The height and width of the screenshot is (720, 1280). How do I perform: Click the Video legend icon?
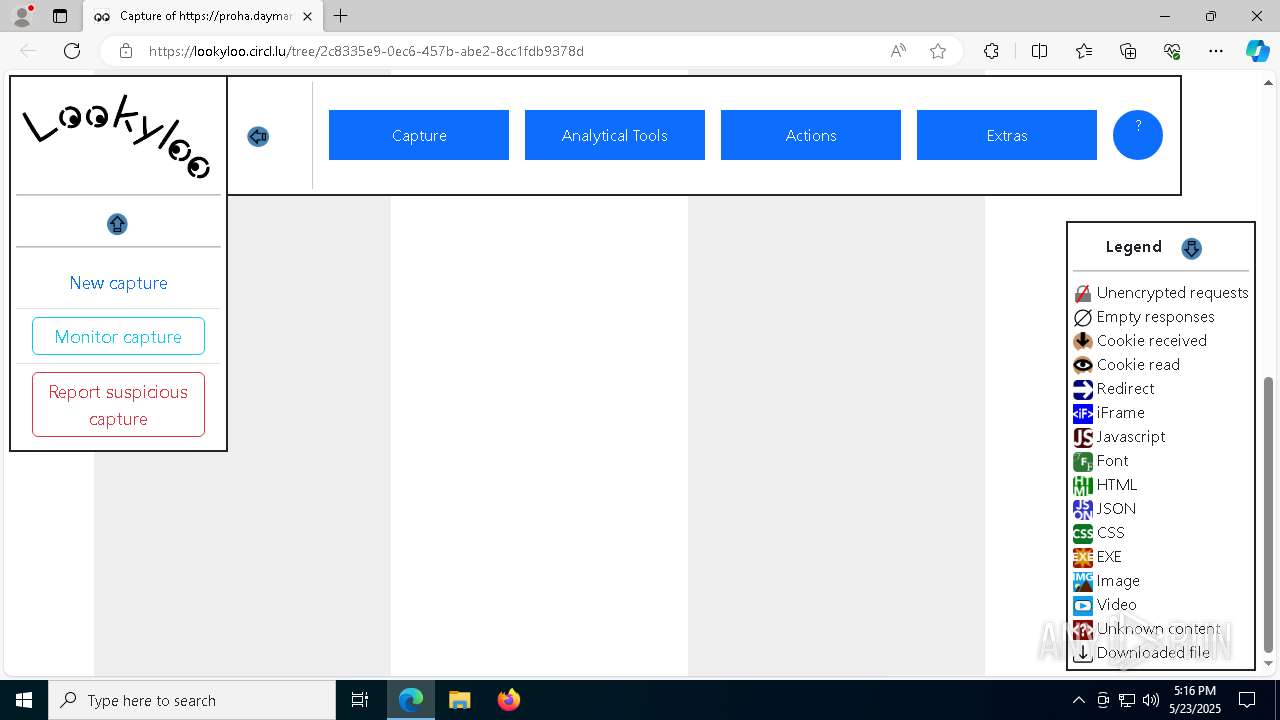(1083, 605)
